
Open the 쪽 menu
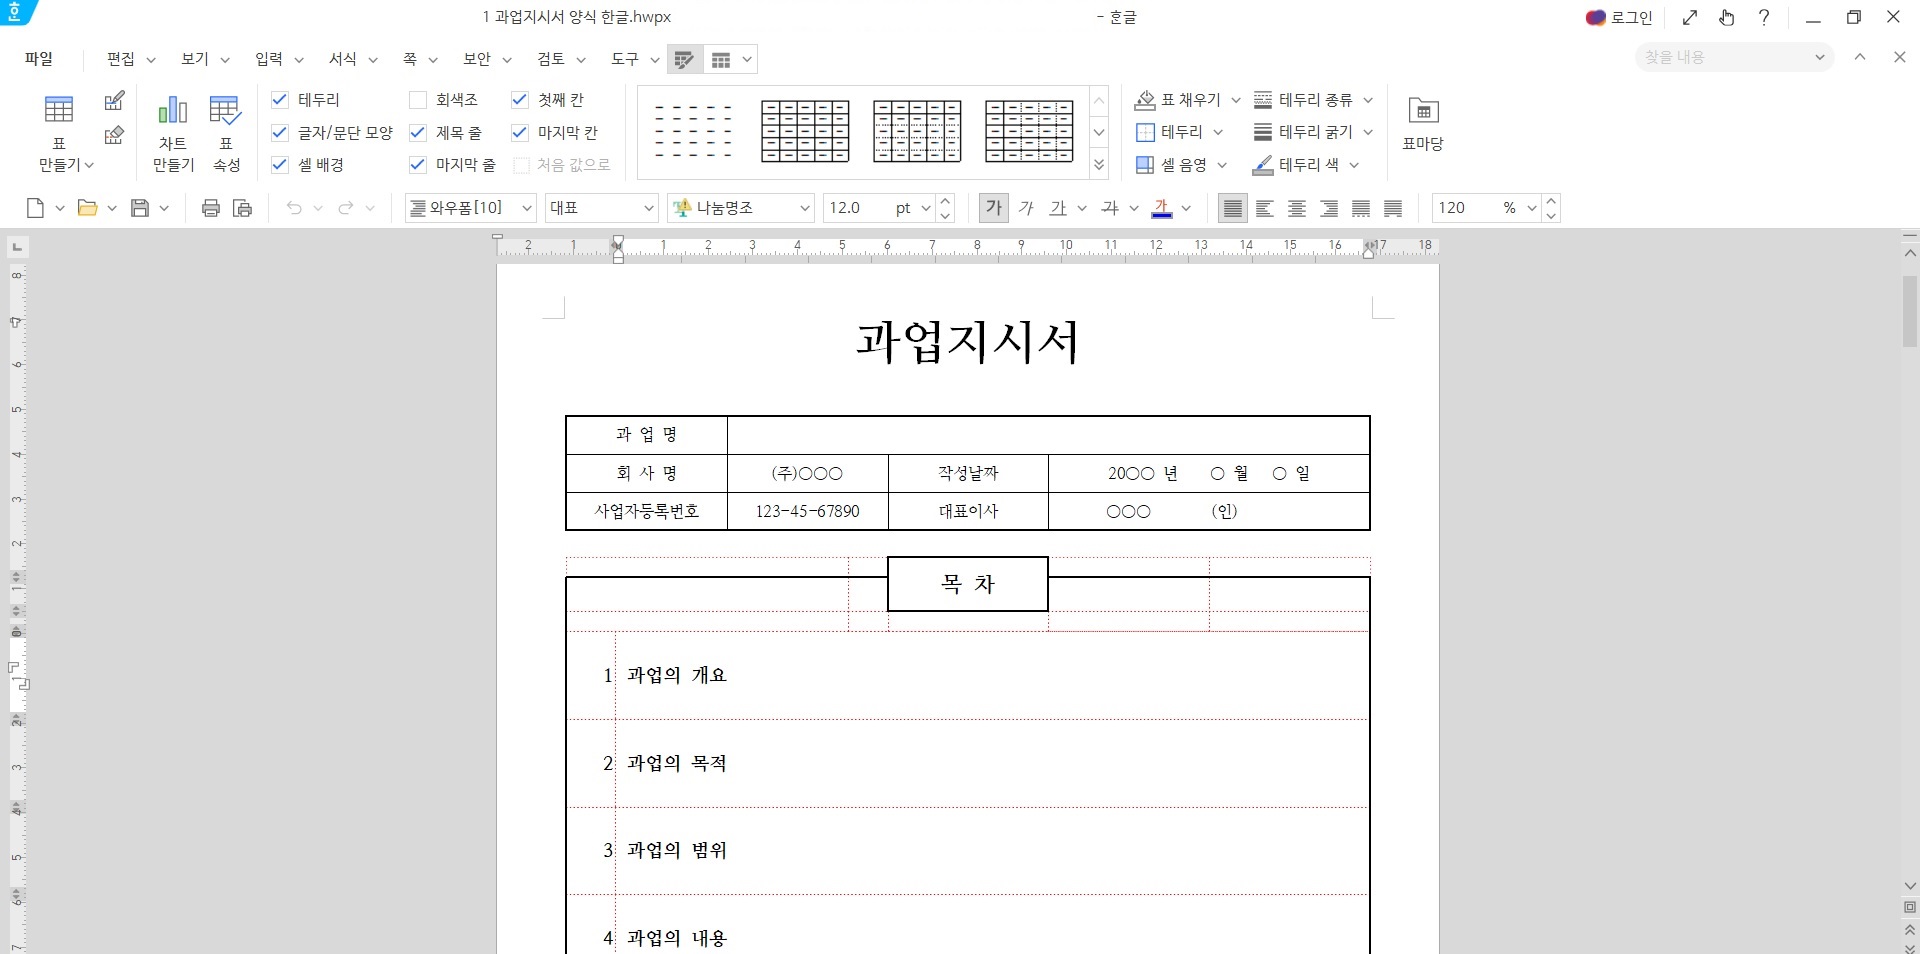point(410,59)
